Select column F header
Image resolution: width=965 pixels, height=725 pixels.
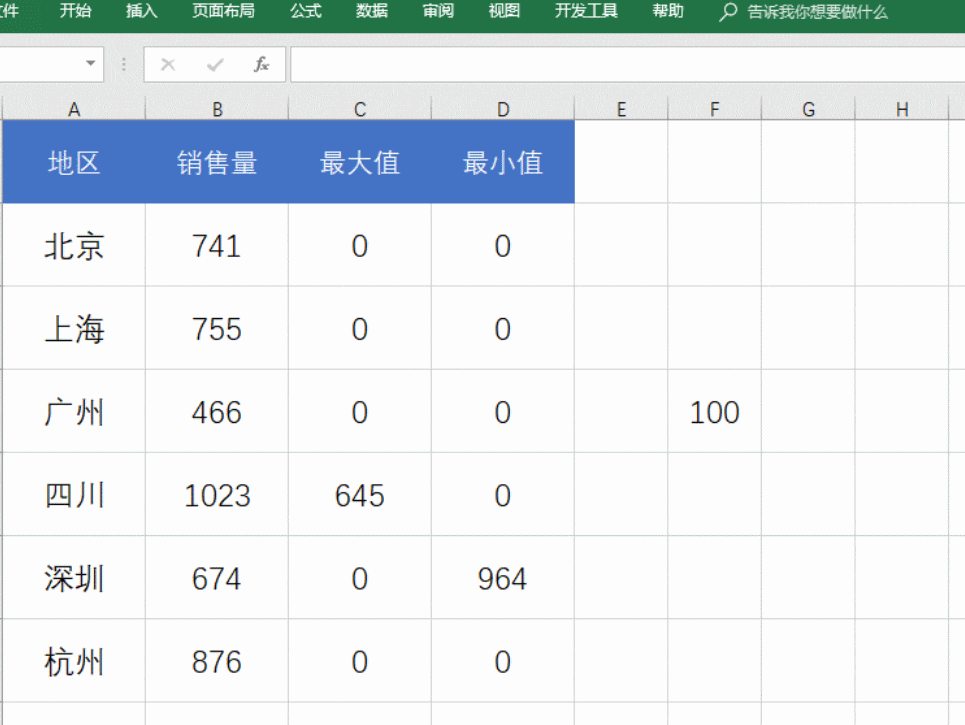click(715, 109)
